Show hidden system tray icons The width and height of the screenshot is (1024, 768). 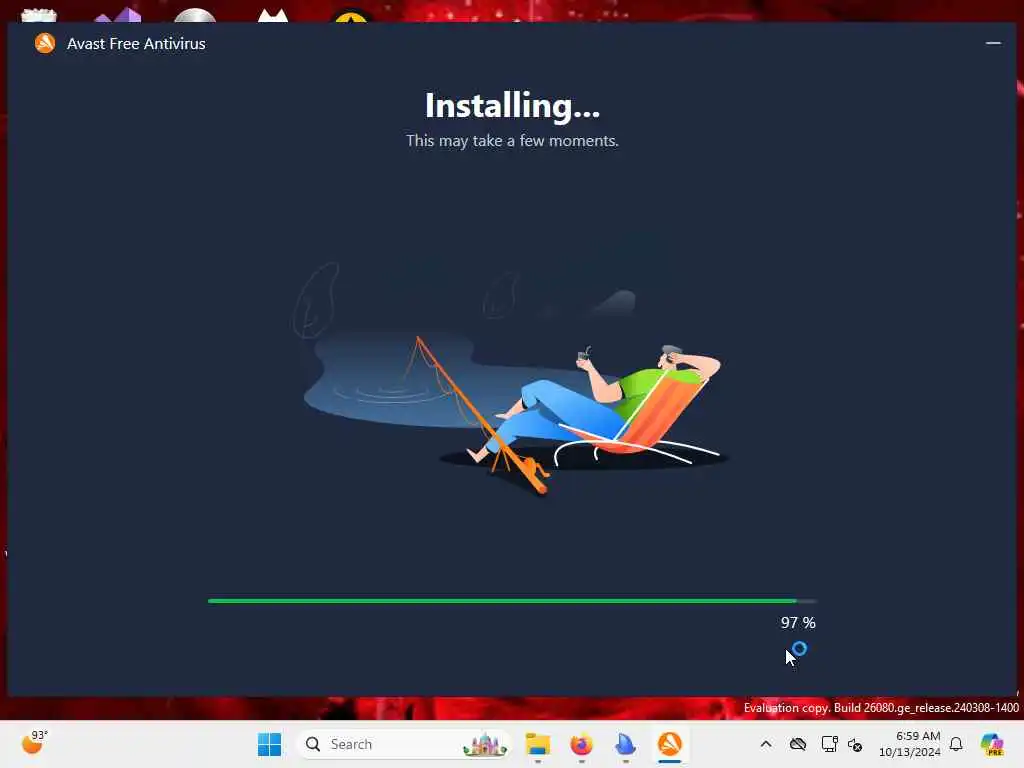coord(765,744)
